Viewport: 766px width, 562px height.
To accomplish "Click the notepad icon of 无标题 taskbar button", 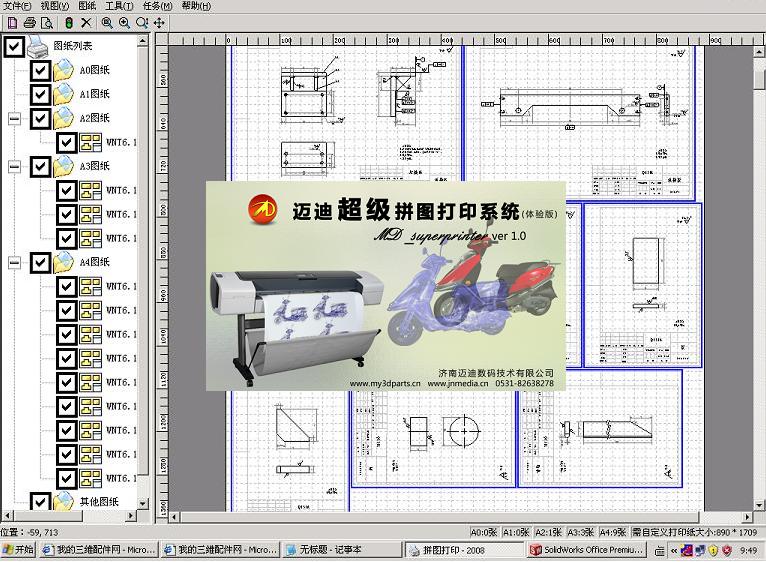I will 291,550.
